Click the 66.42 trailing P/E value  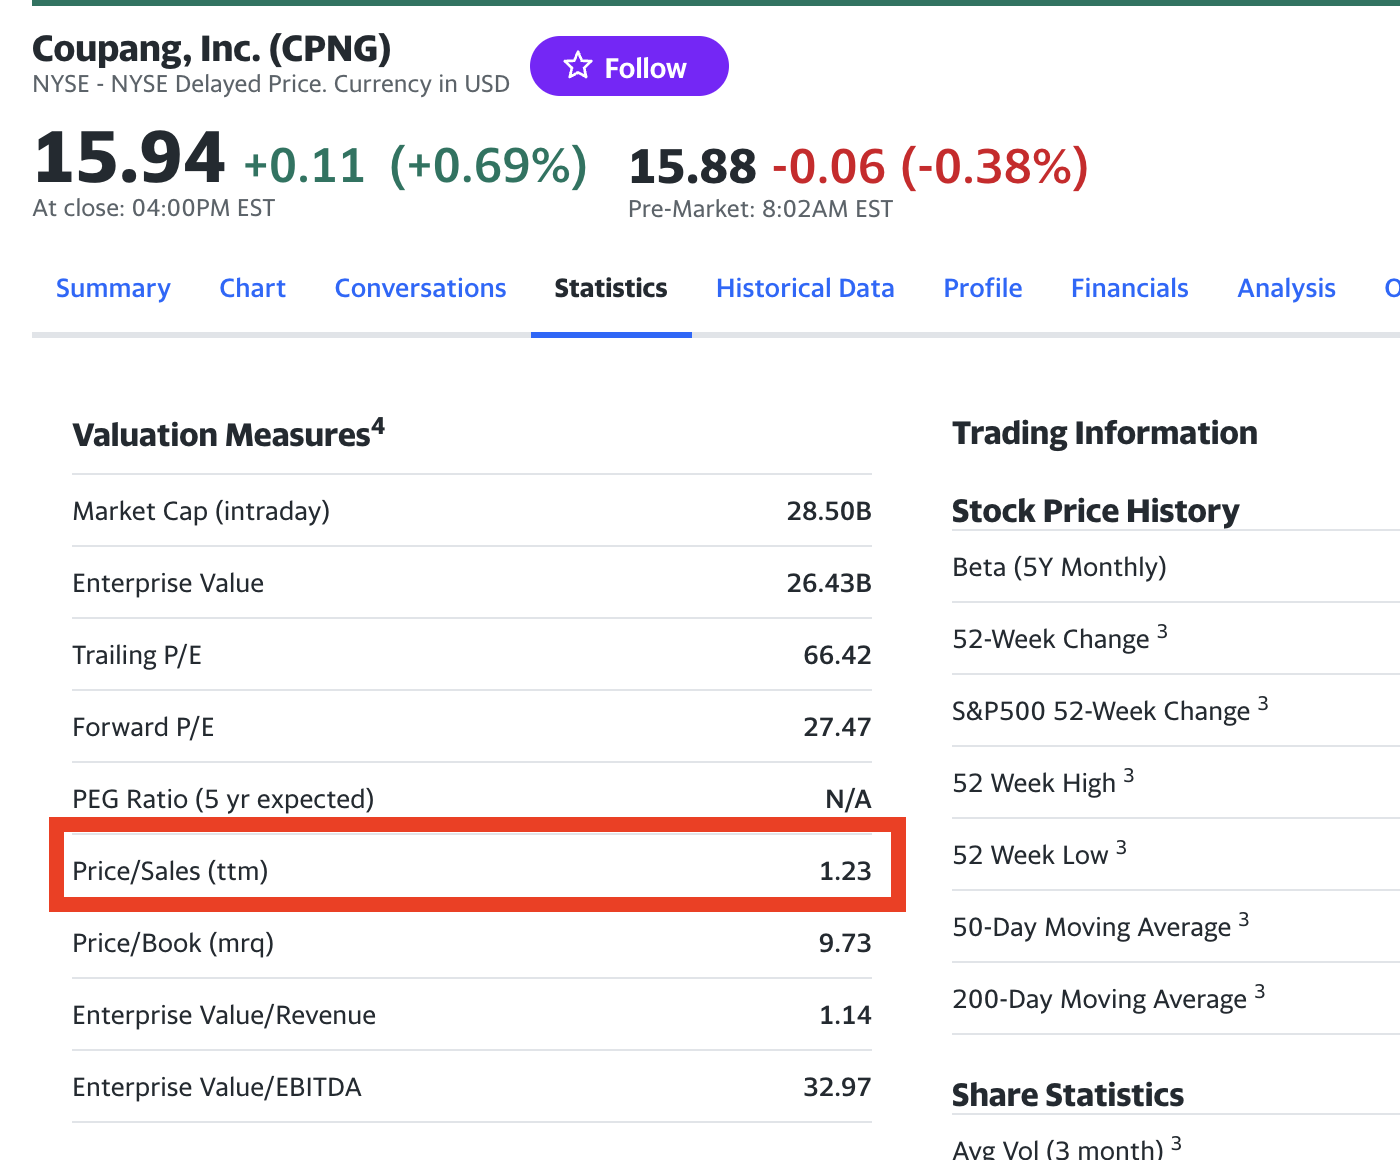[837, 655]
